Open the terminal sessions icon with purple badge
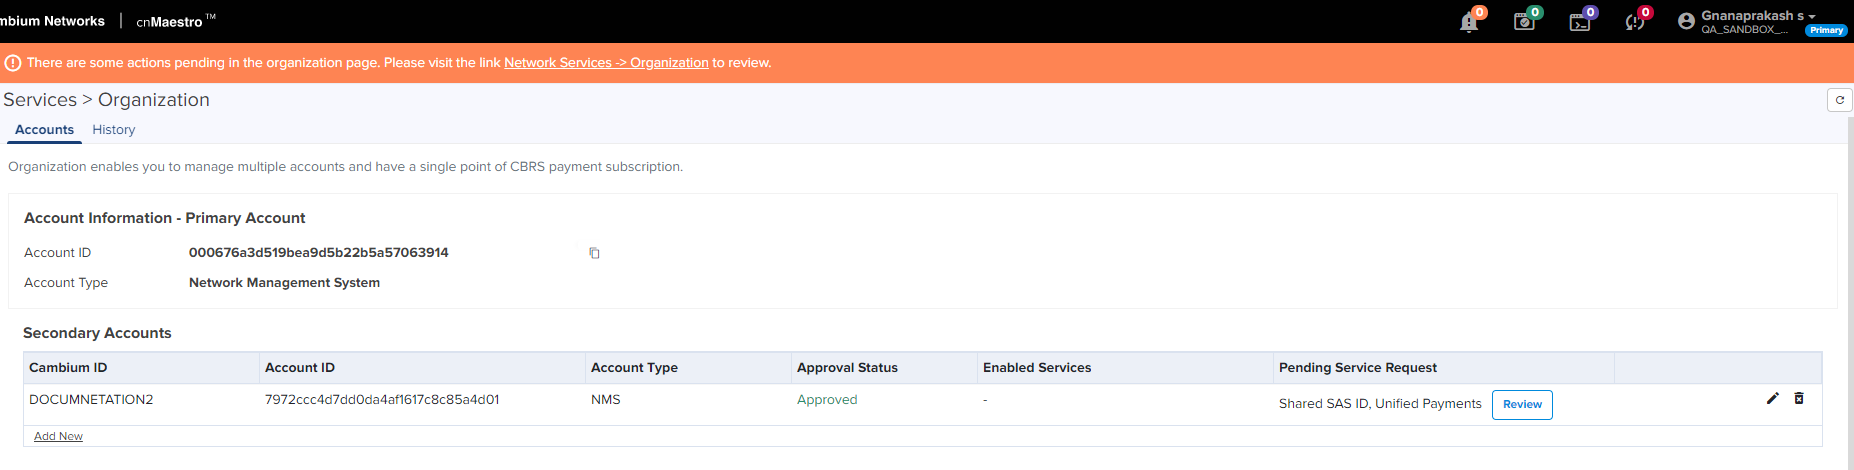The image size is (1854, 470). tap(1580, 22)
